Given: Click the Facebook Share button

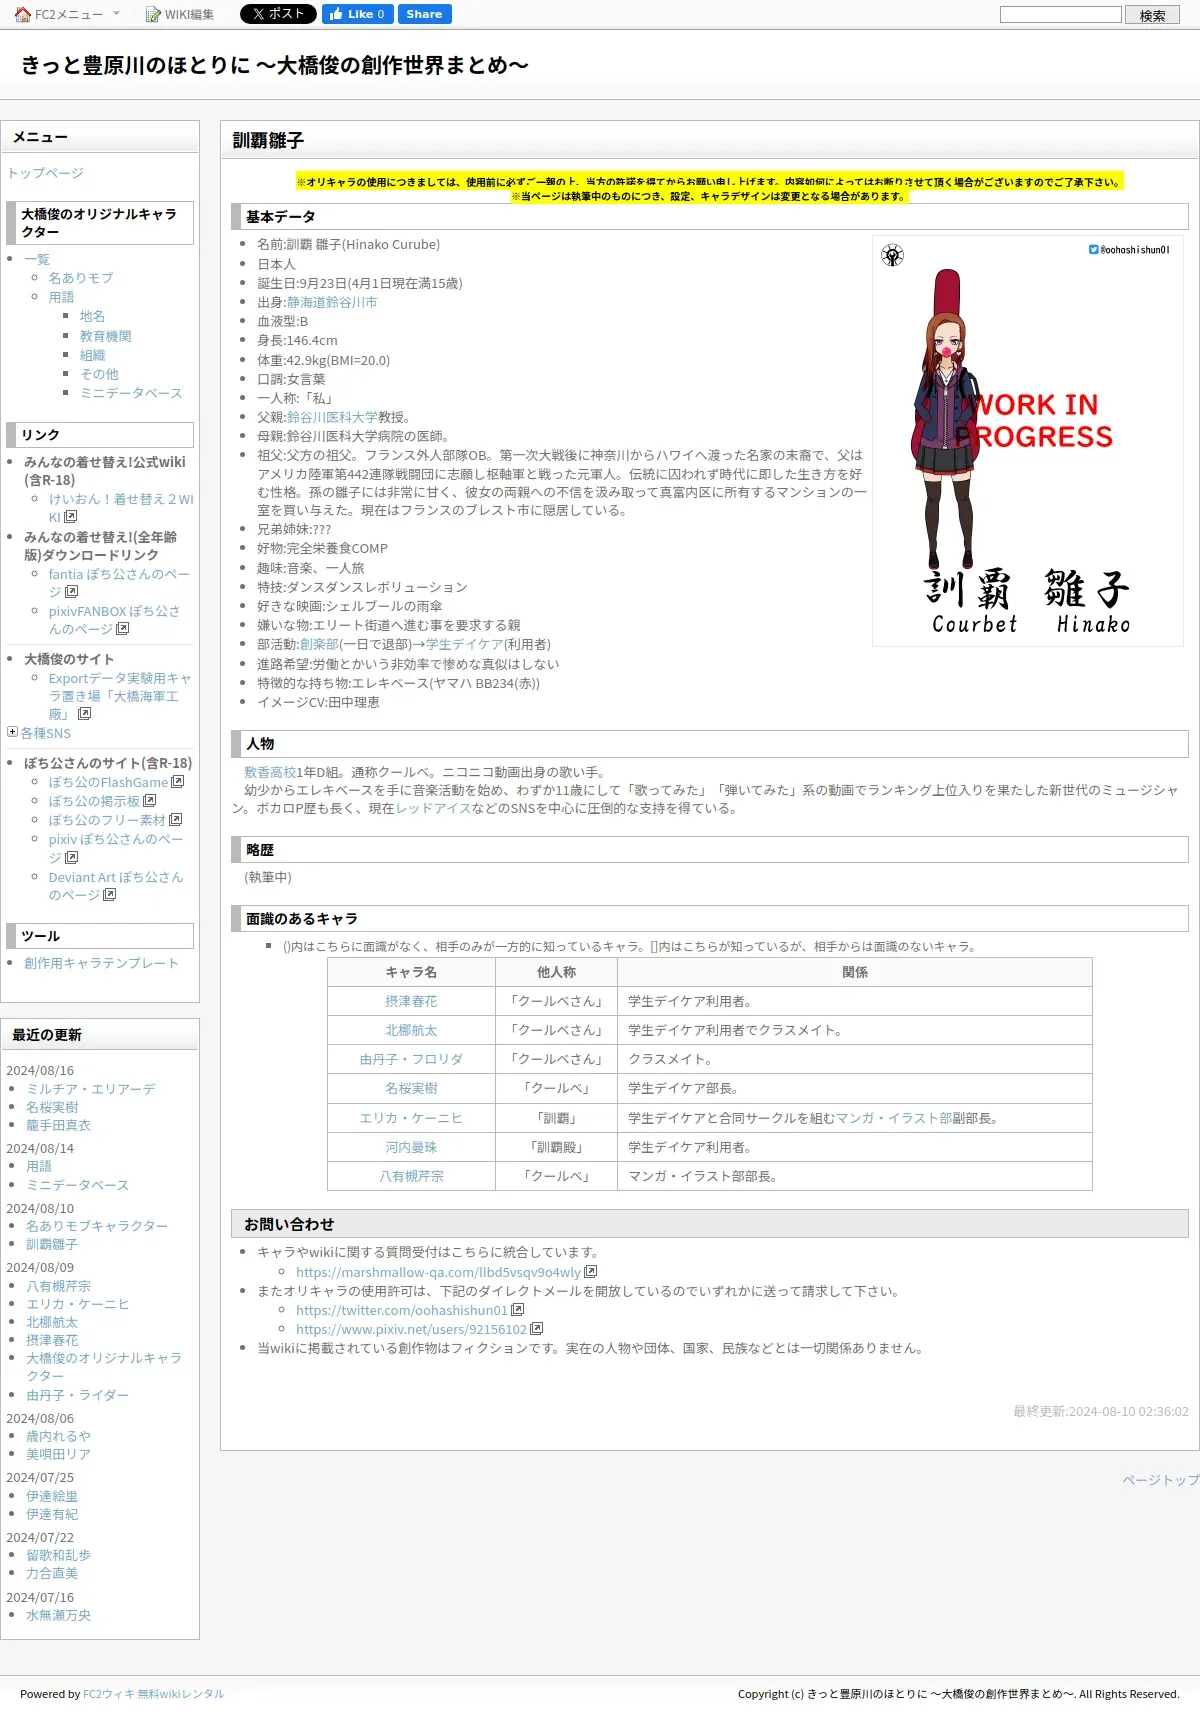Looking at the screenshot, I should 424,14.
